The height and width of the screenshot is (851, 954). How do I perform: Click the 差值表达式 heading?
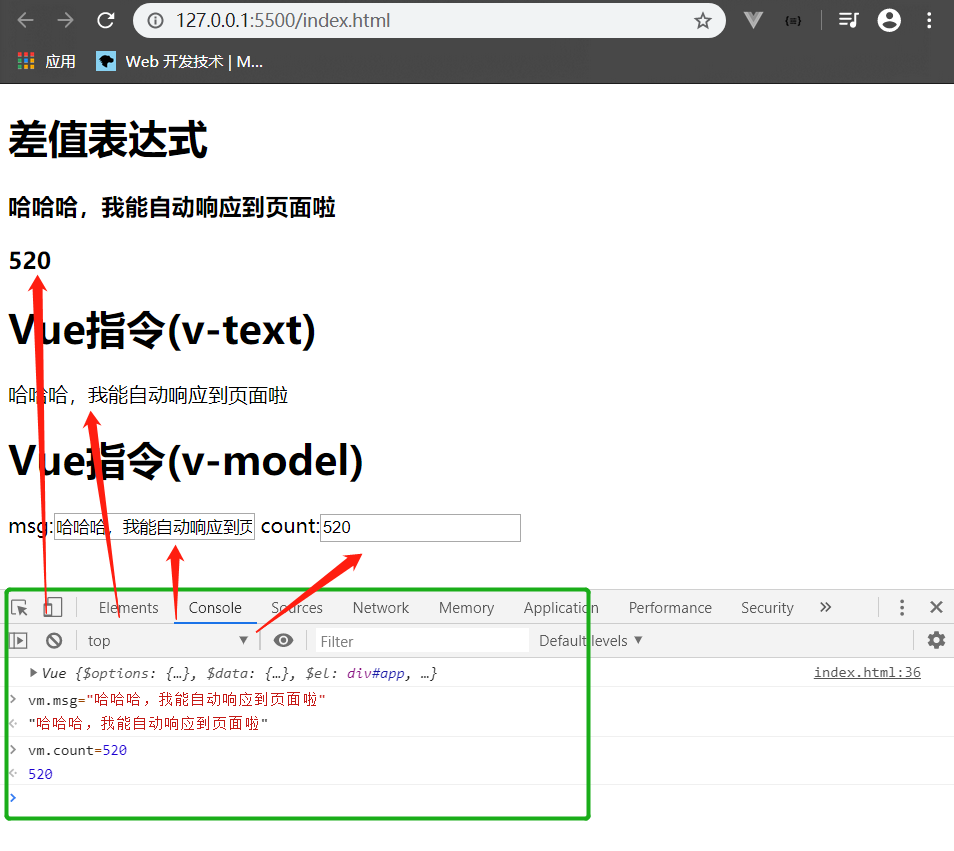coord(108,140)
